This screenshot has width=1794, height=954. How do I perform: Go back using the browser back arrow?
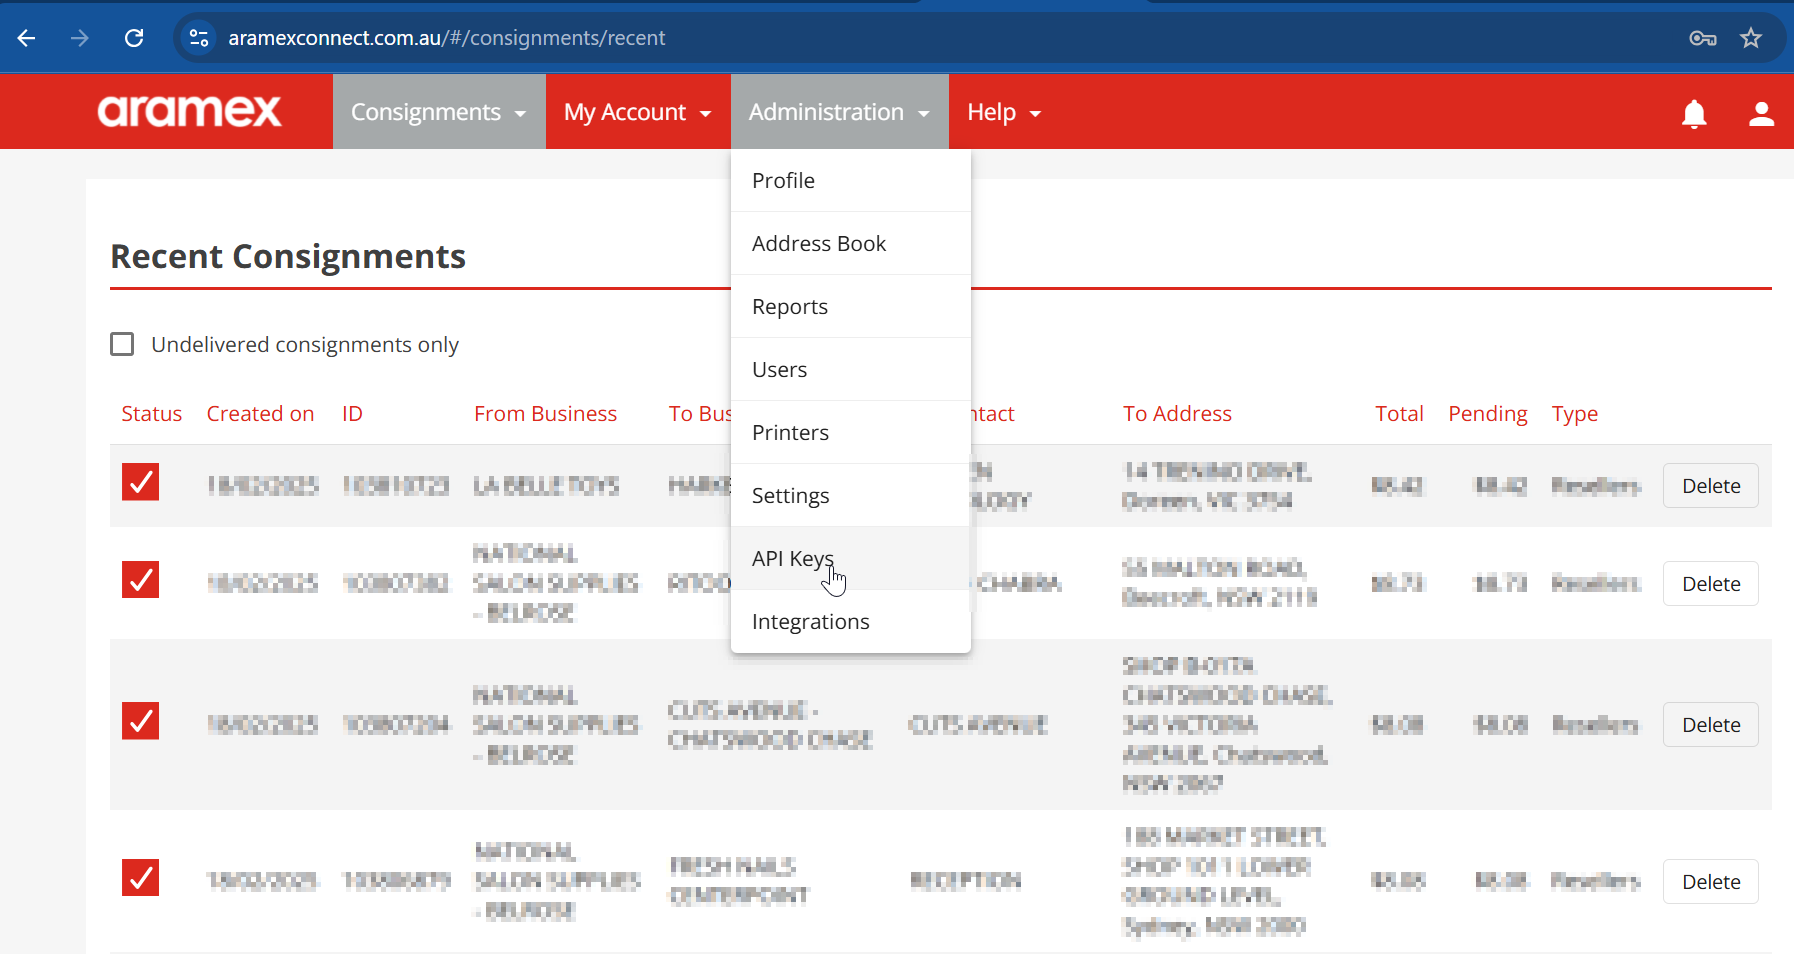point(27,38)
